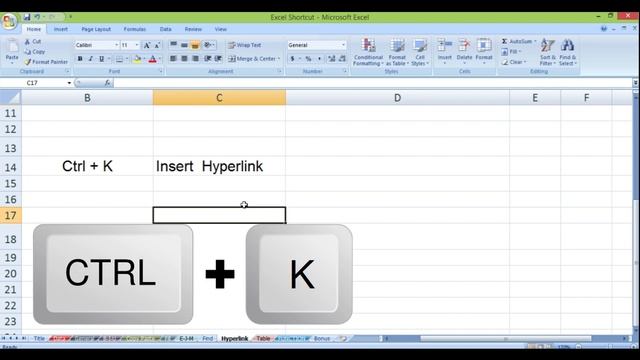Delete cells using Delete button
The image size is (640, 360).
tap(464, 51)
